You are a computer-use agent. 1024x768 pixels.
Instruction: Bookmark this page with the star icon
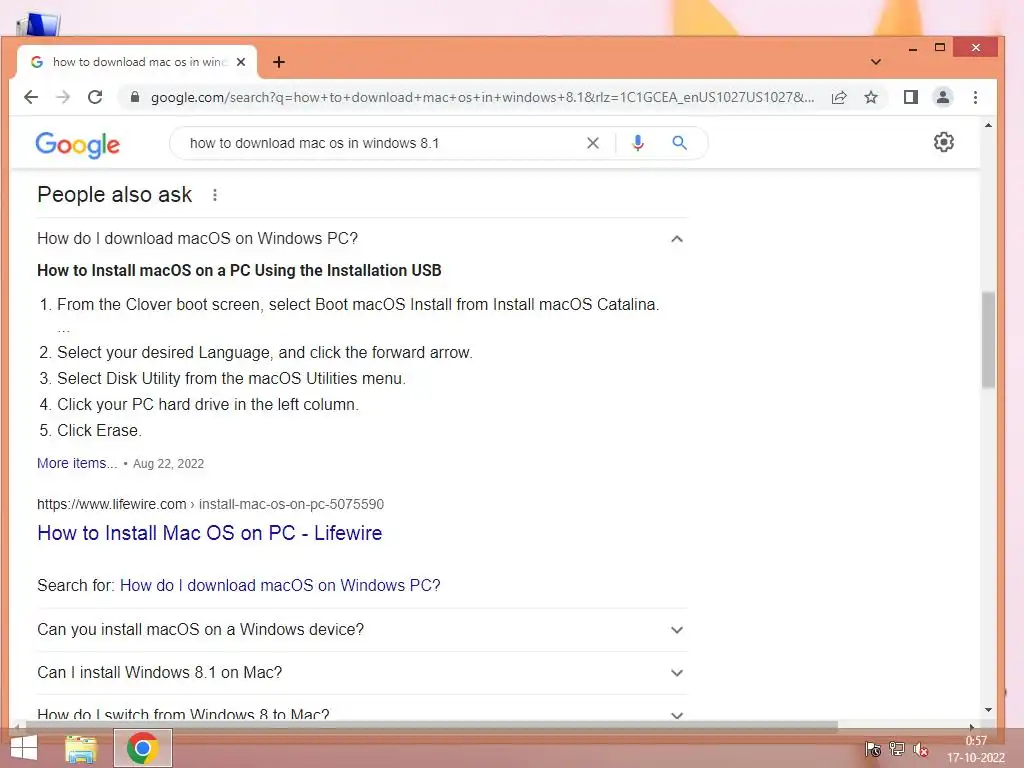871,97
